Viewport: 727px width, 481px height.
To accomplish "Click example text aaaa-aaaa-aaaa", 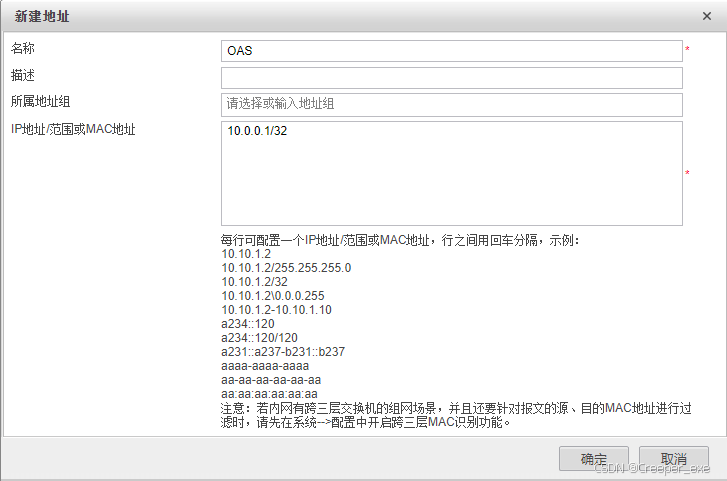I will click(x=265, y=366).
